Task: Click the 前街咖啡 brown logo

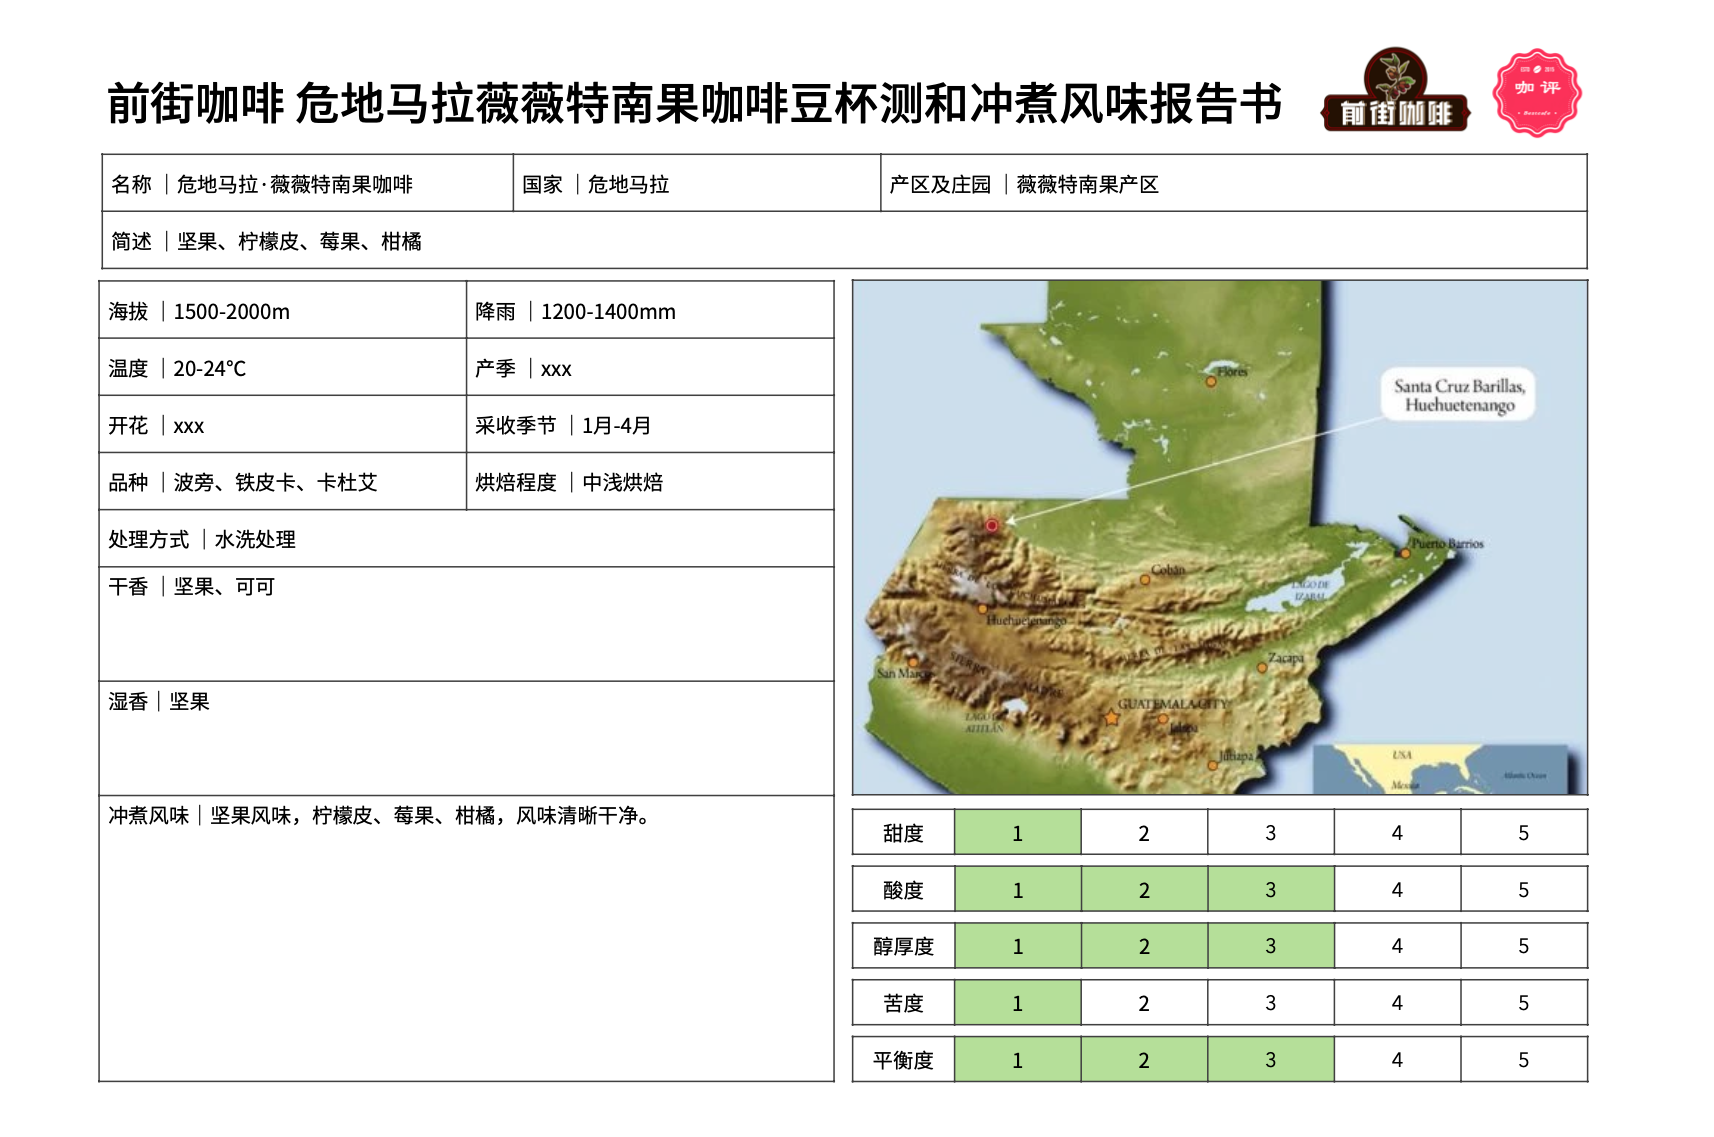Action: pyautogui.click(x=1396, y=90)
